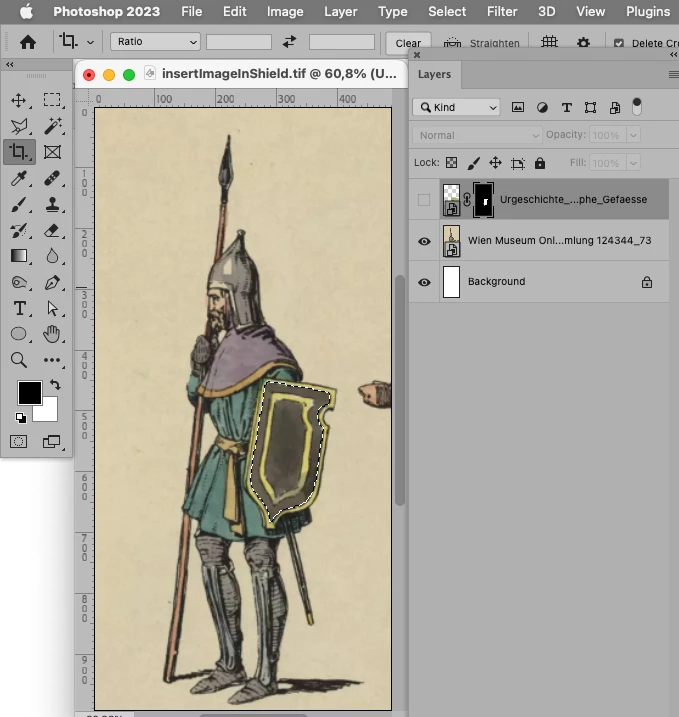Image resolution: width=679 pixels, height=717 pixels.
Task: Select the Magic Wand tool
Action: pos(53,126)
